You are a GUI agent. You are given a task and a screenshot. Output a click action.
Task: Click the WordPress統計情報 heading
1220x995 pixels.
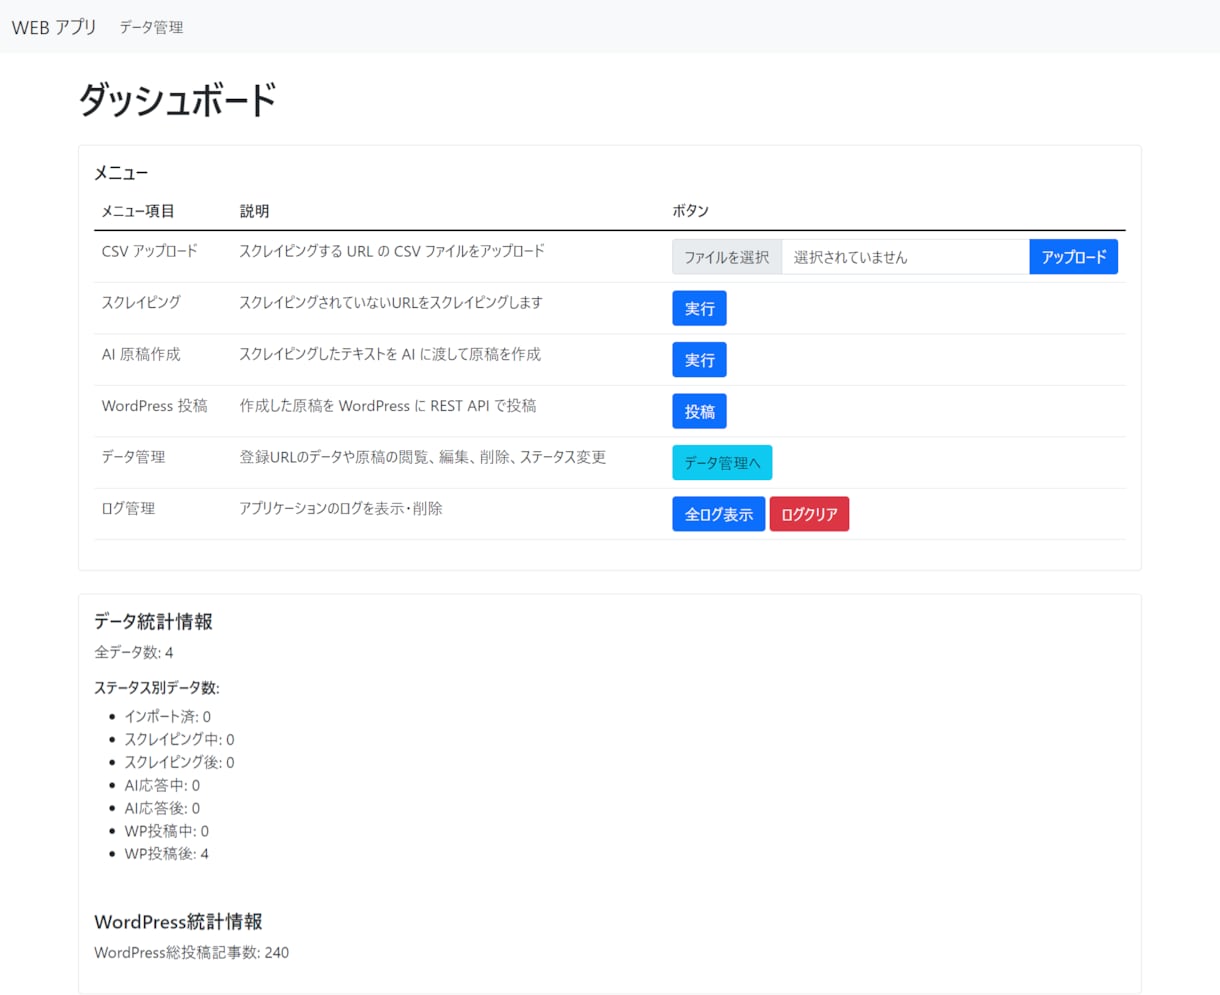click(x=178, y=922)
